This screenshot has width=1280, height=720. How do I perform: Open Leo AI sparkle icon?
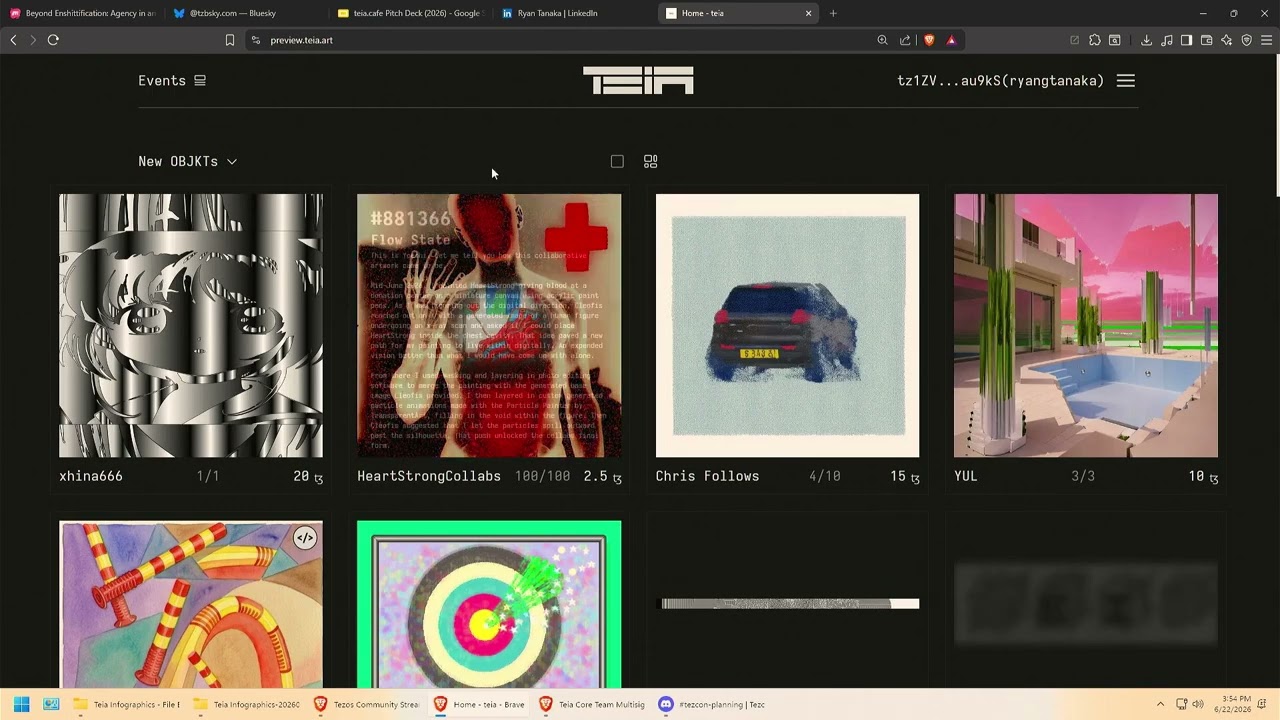coord(1227,40)
